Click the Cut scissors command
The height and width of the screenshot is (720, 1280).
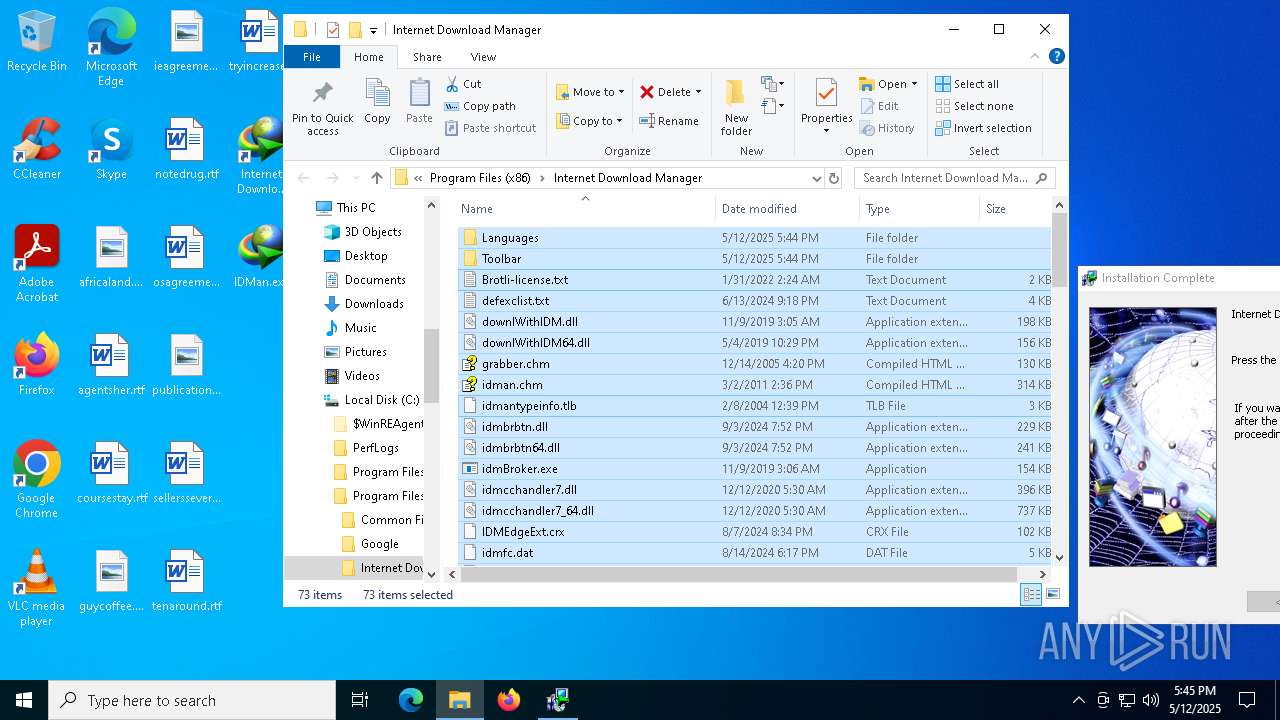(x=463, y=84)
